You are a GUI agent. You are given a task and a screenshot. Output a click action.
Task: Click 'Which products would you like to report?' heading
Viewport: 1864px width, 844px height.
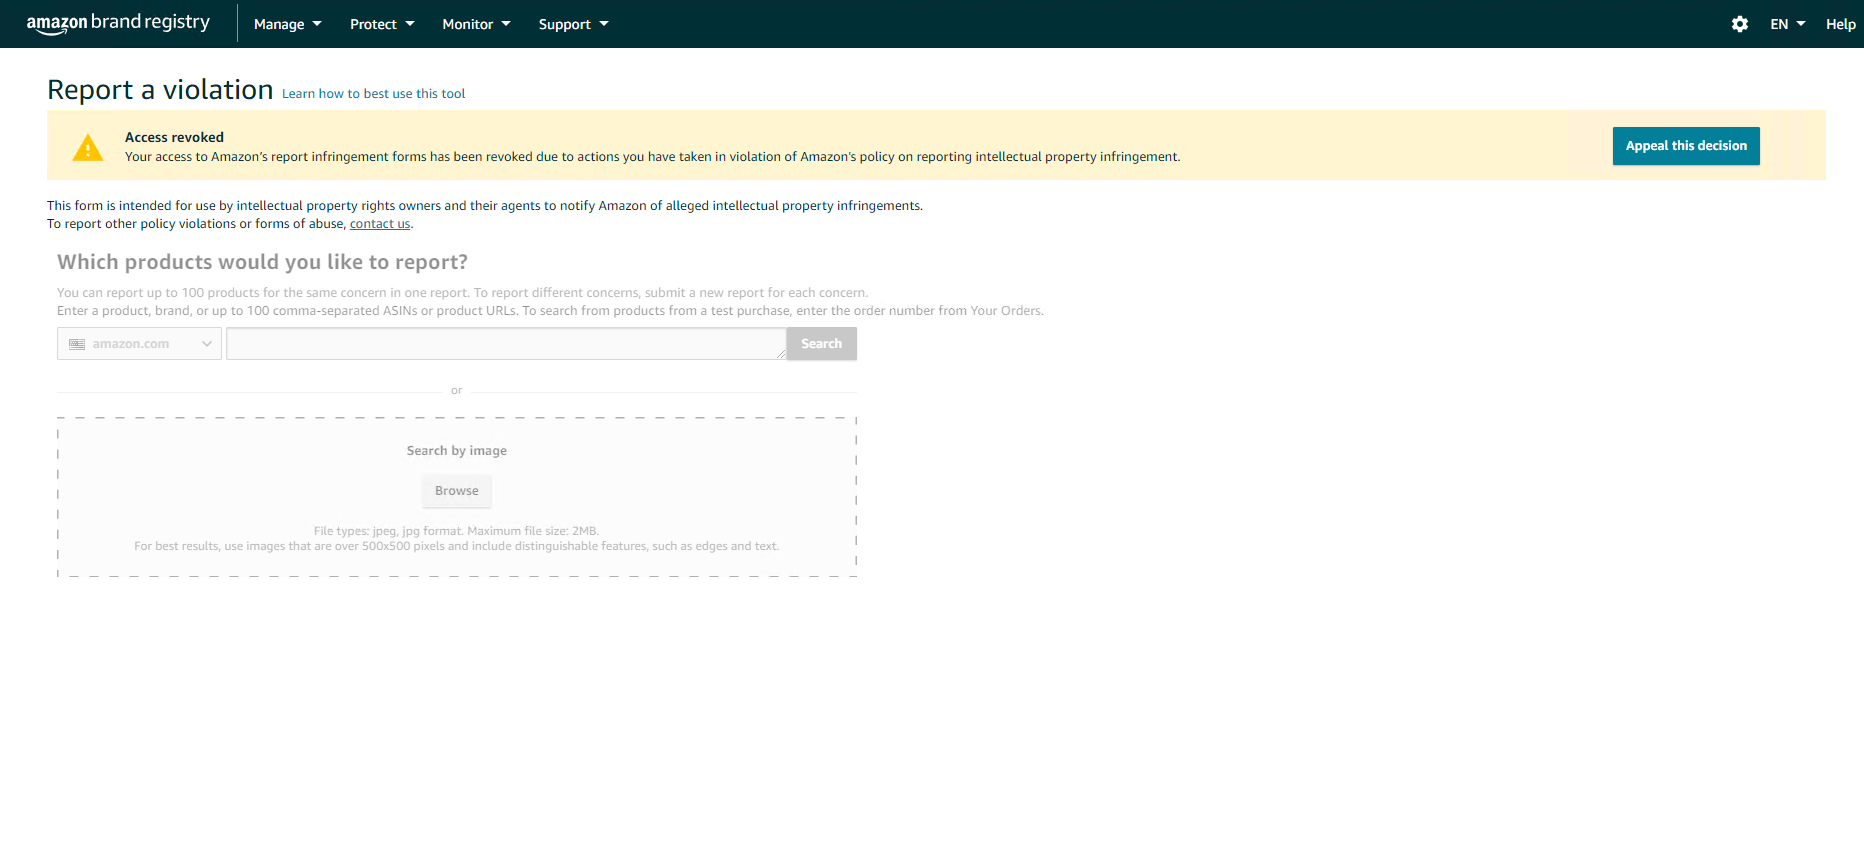[x=262, y=262]
